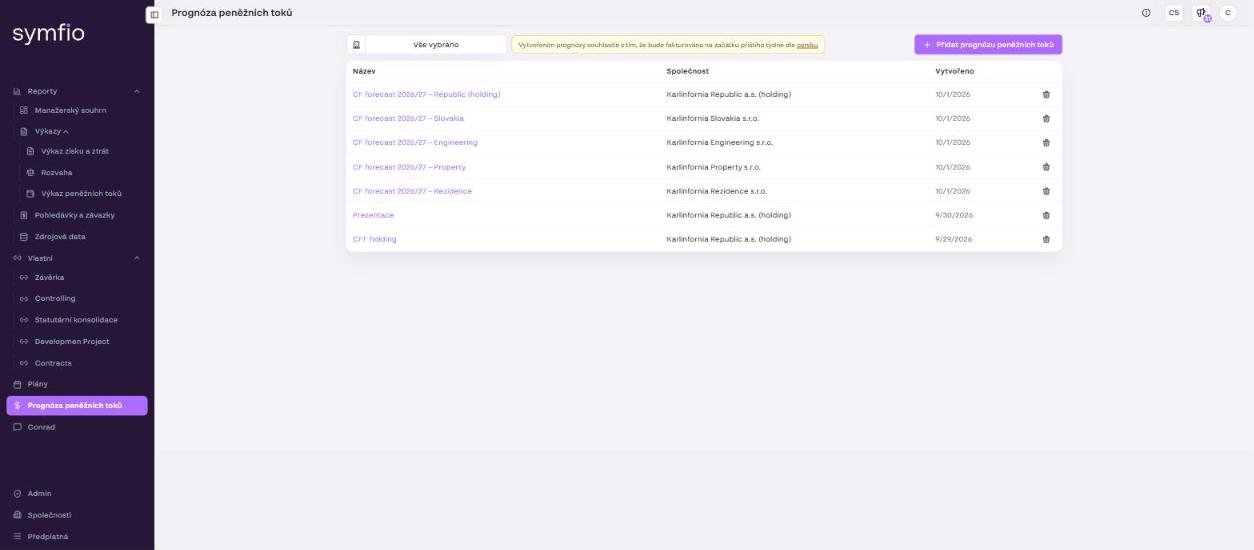The width and height of the screenshot is (1254, 550).
Task: Open Výkaz zisku a ztrát
Action: point(75,151)
